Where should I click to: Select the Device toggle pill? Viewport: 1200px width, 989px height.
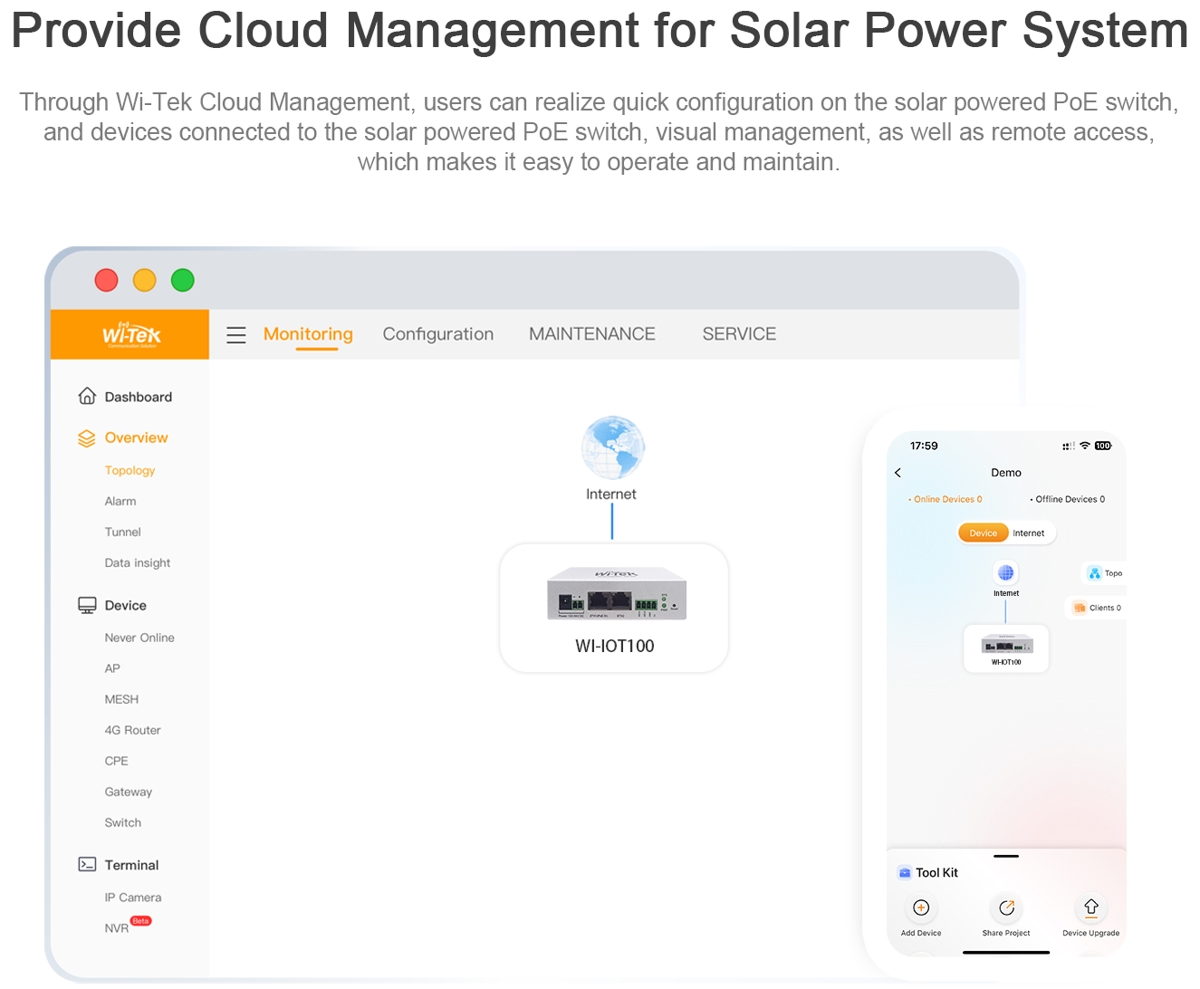[983, 533]
